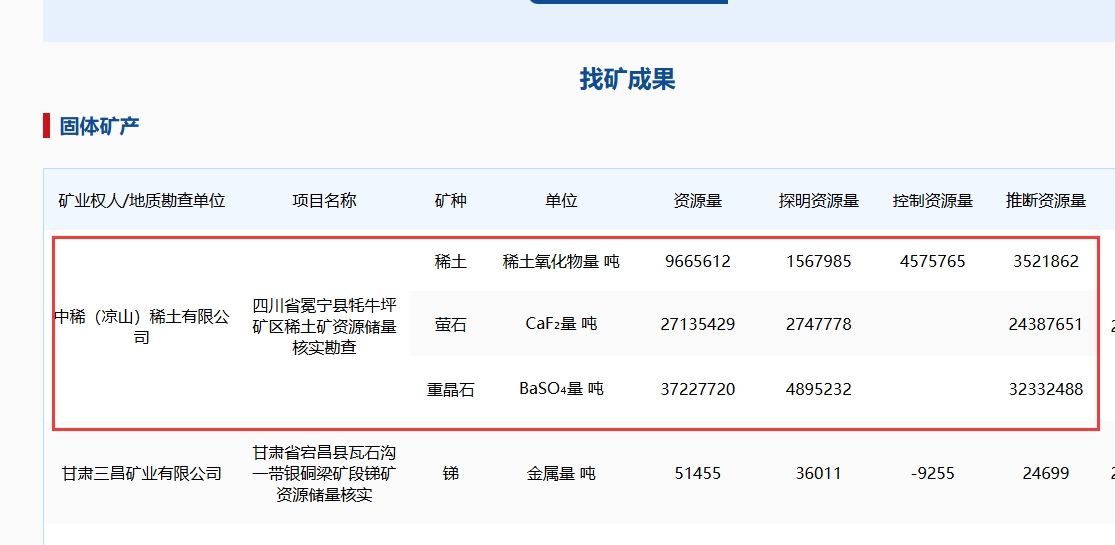This screenshot has height=545, width=1115.
Task: Click the 资源量 column header
Action: 697,201
